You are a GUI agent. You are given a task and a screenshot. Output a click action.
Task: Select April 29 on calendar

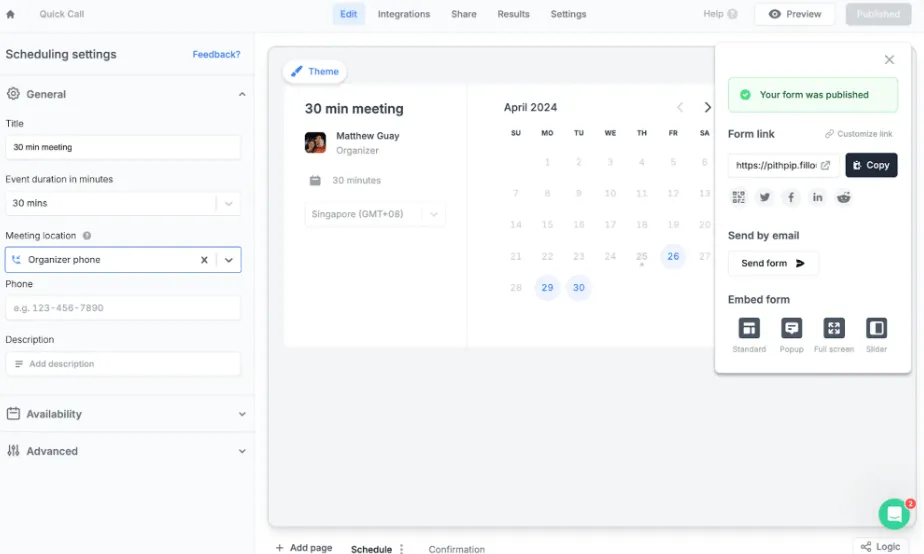pyautogui.click(x=547, y=288)
